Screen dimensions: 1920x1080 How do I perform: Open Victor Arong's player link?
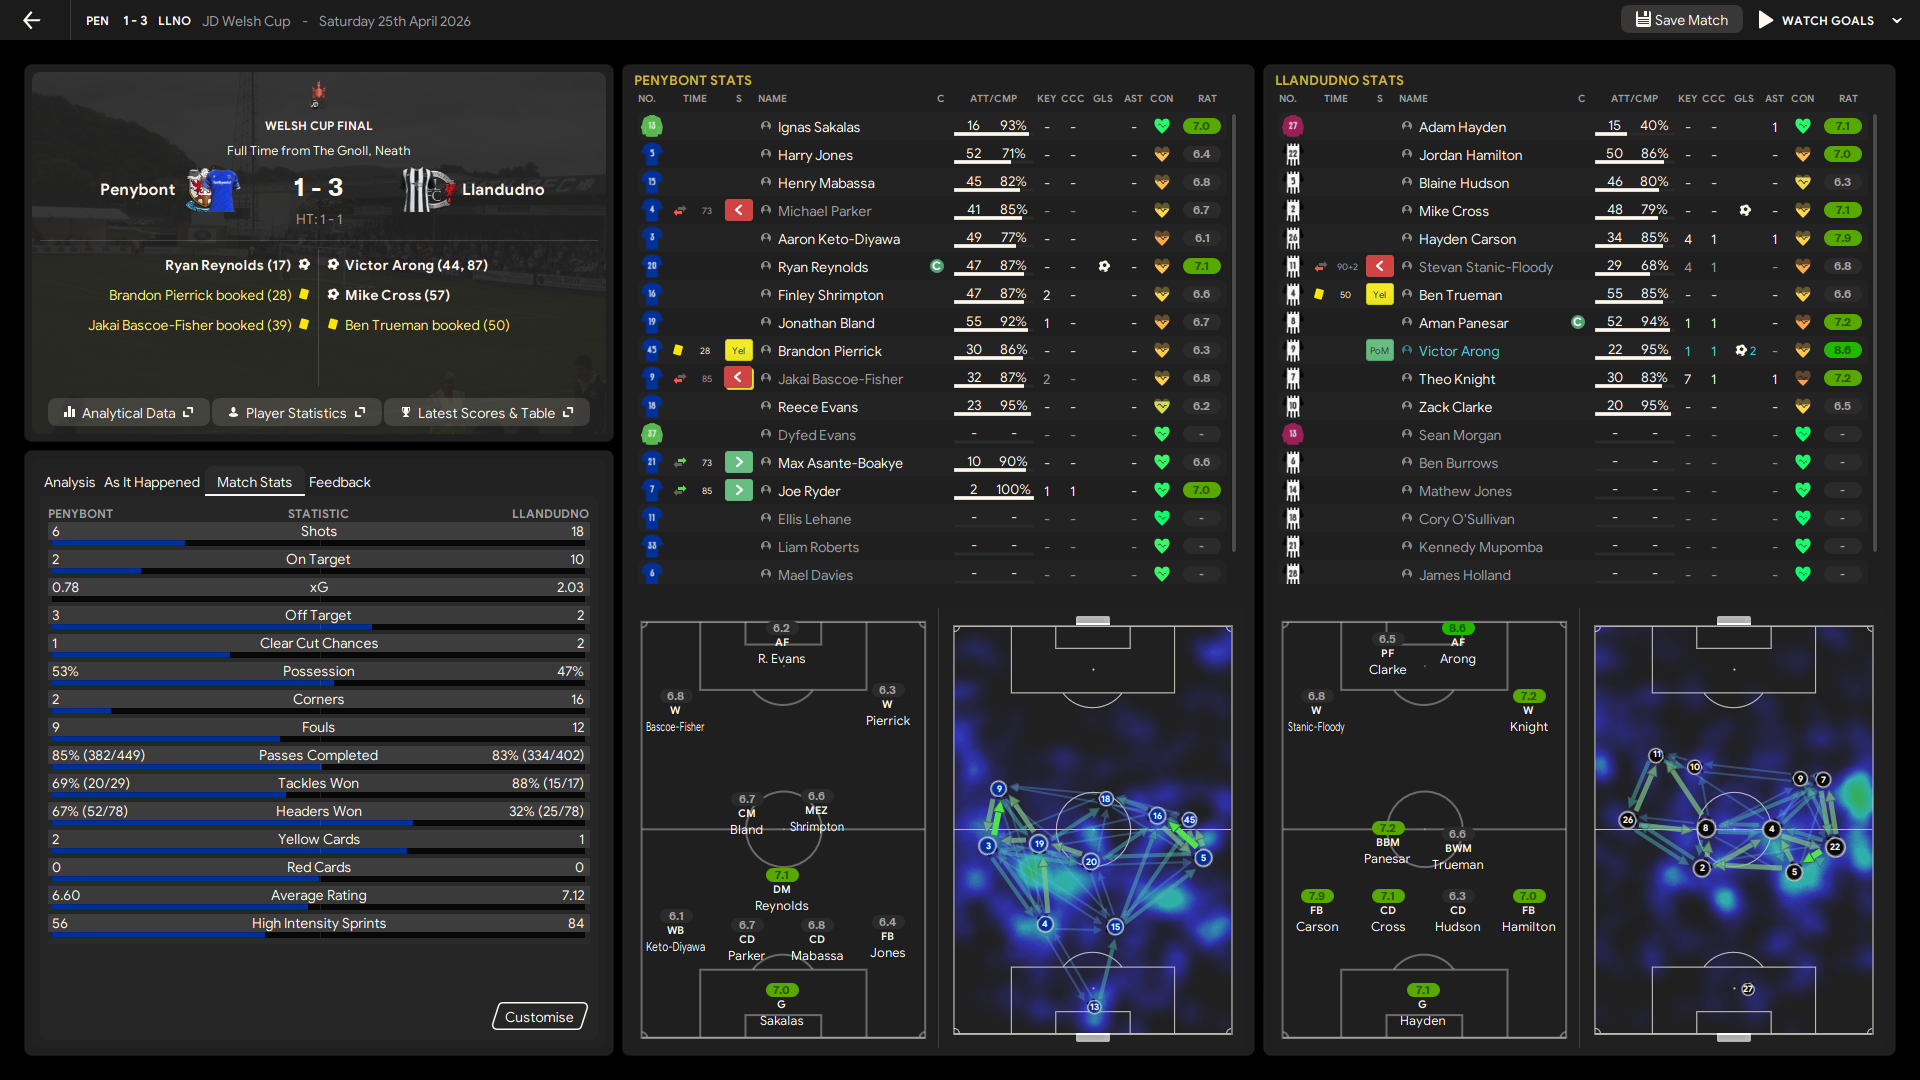(1458, 351)
